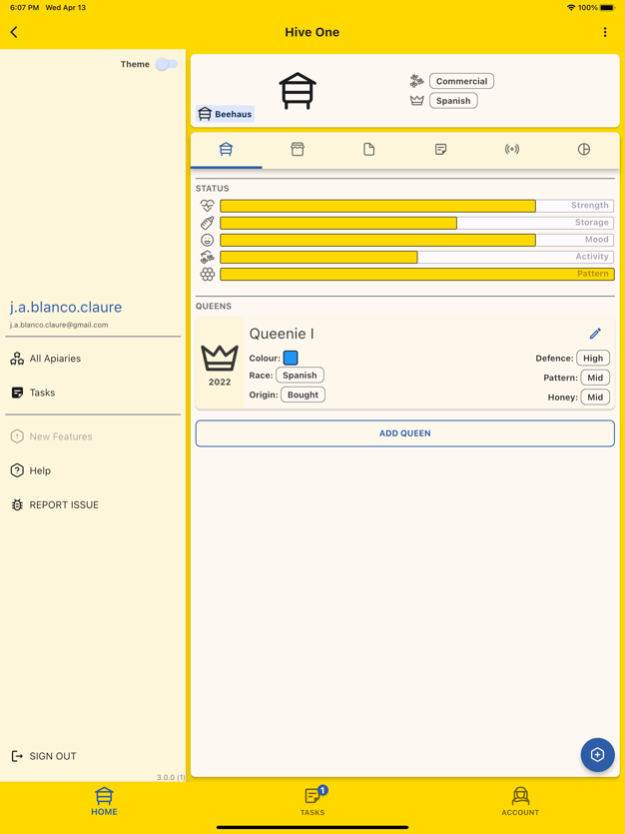The height and width of the screenshot is (834, 625).
Task: Go to HOME in bottom navigation
Action: coord(104,802)
